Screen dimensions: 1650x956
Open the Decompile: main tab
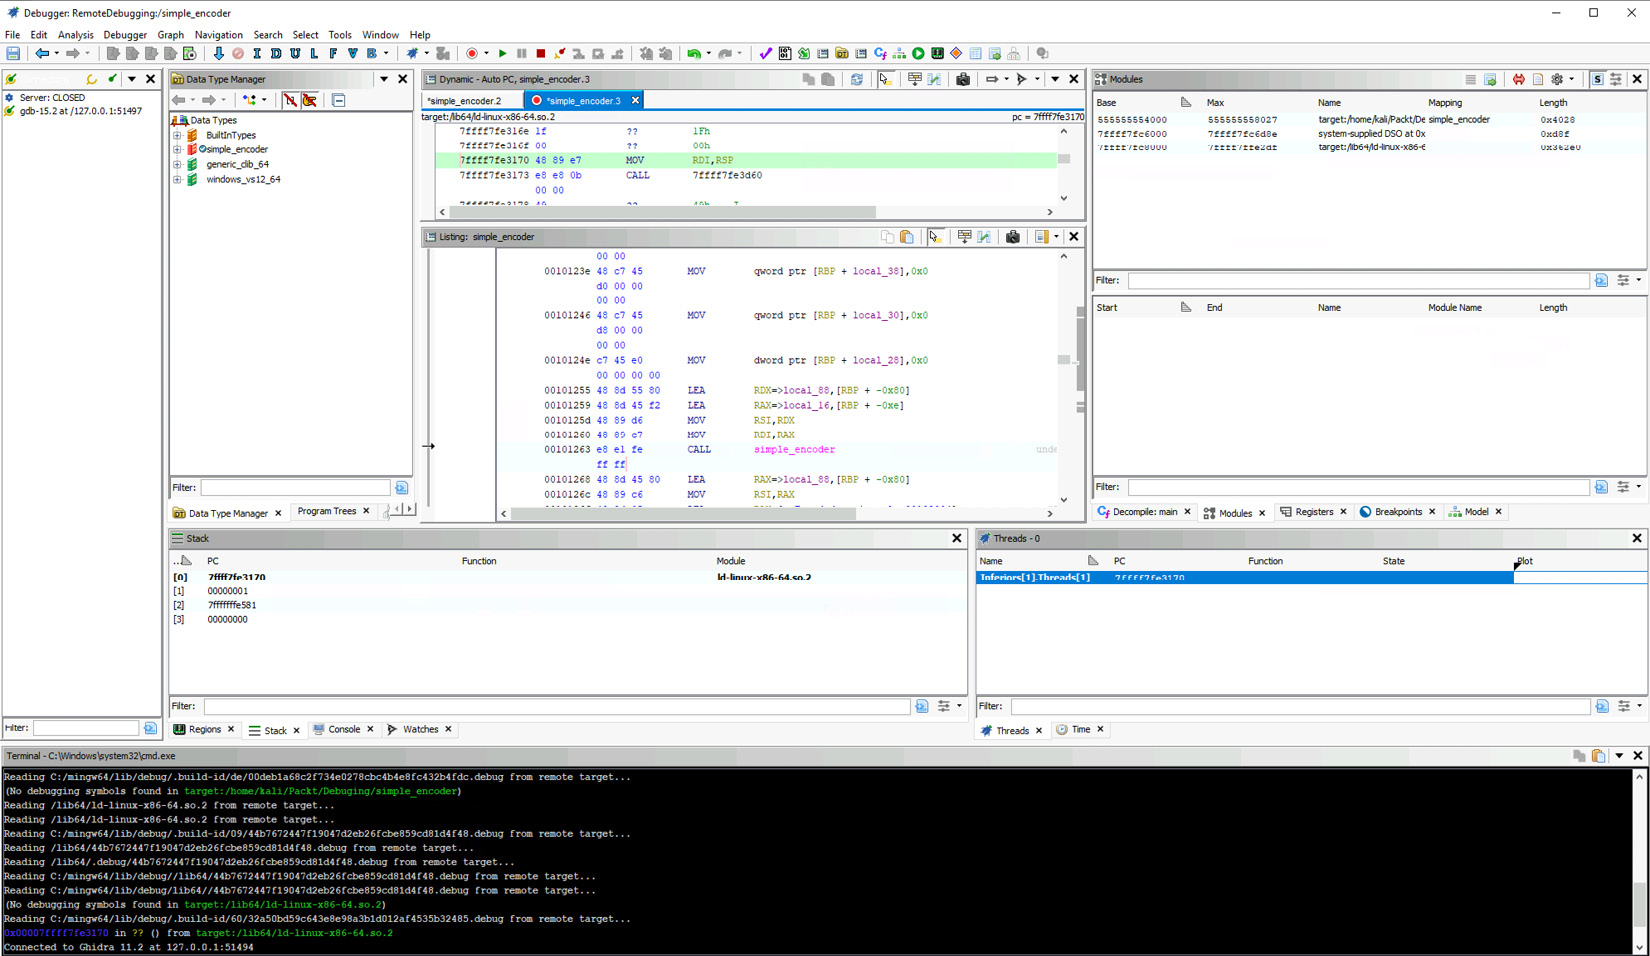pyautogui.click(x=1144, y=512)
